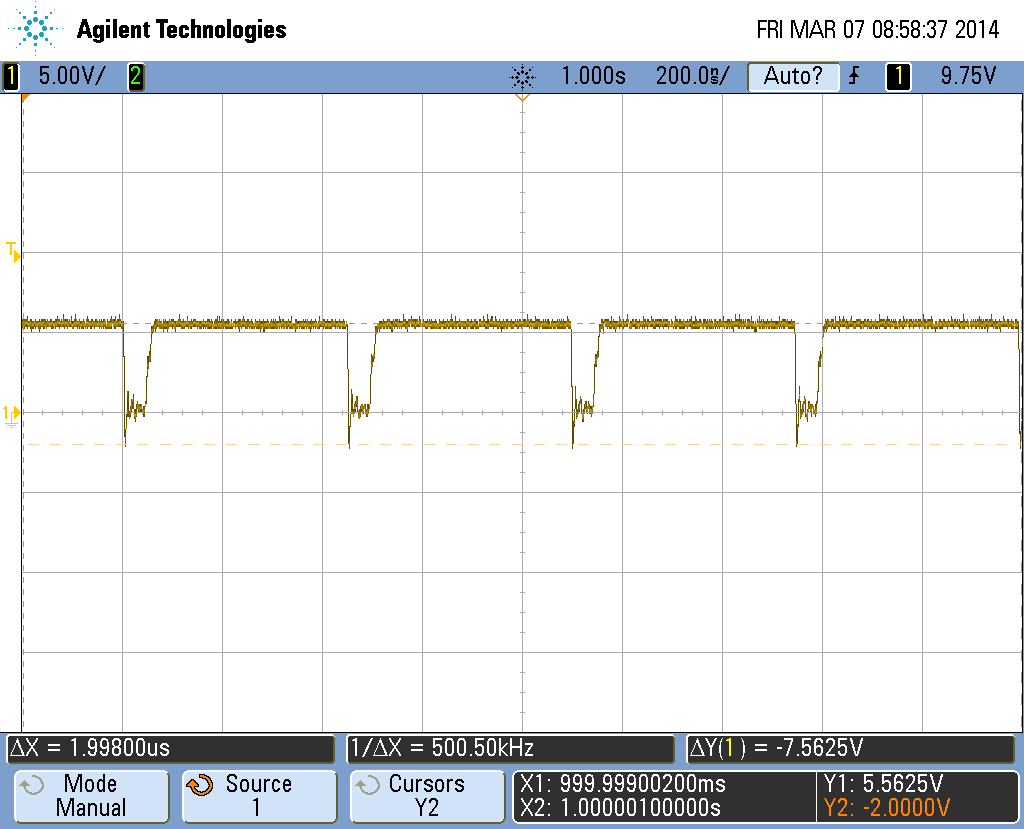The height and width of the screenshot is (829, 1024).
Task: Click the rotary knob icon on the Mode softkey
Action: coord(31,785)
